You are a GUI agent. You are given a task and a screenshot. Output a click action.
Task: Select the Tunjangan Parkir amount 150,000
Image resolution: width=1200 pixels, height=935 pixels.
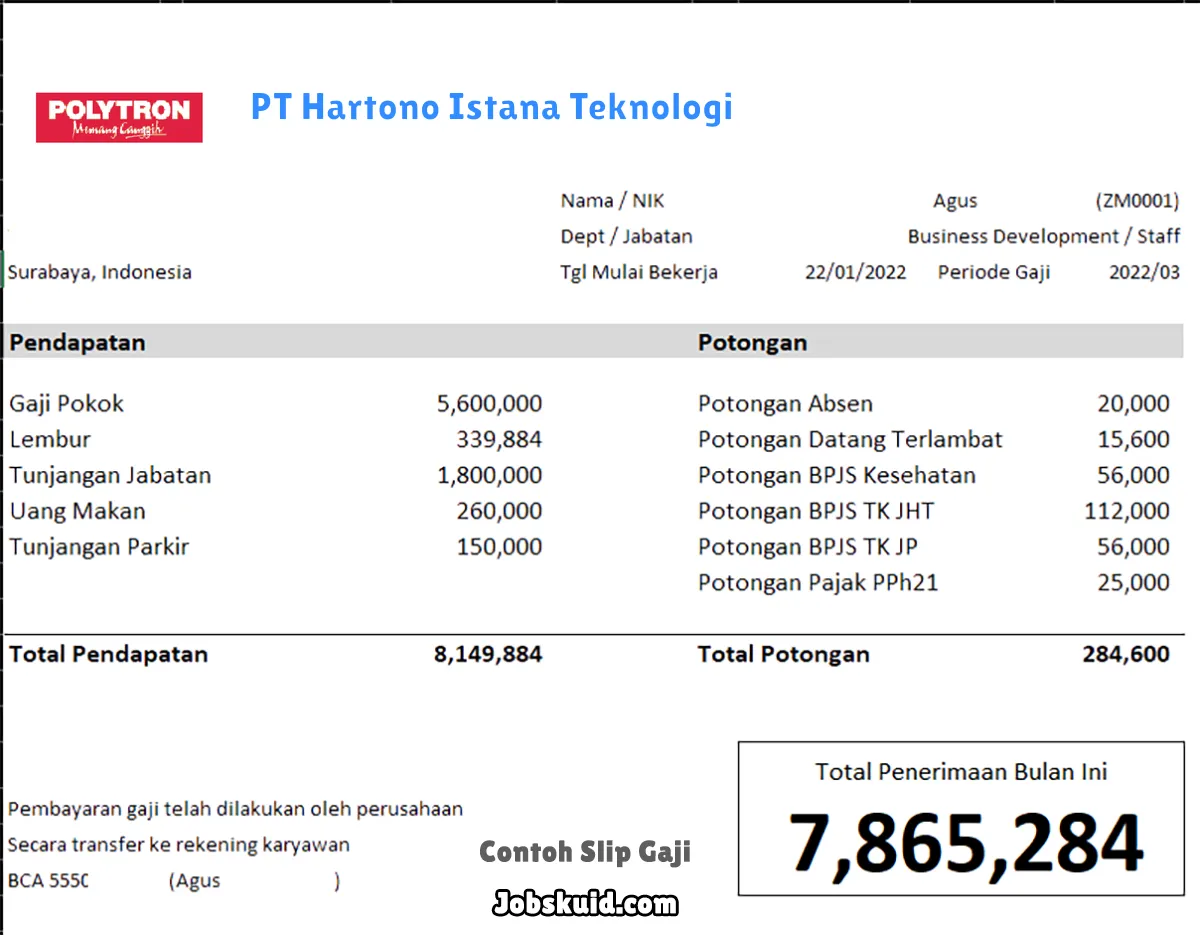pyautogui.click(x=499, y=547)
